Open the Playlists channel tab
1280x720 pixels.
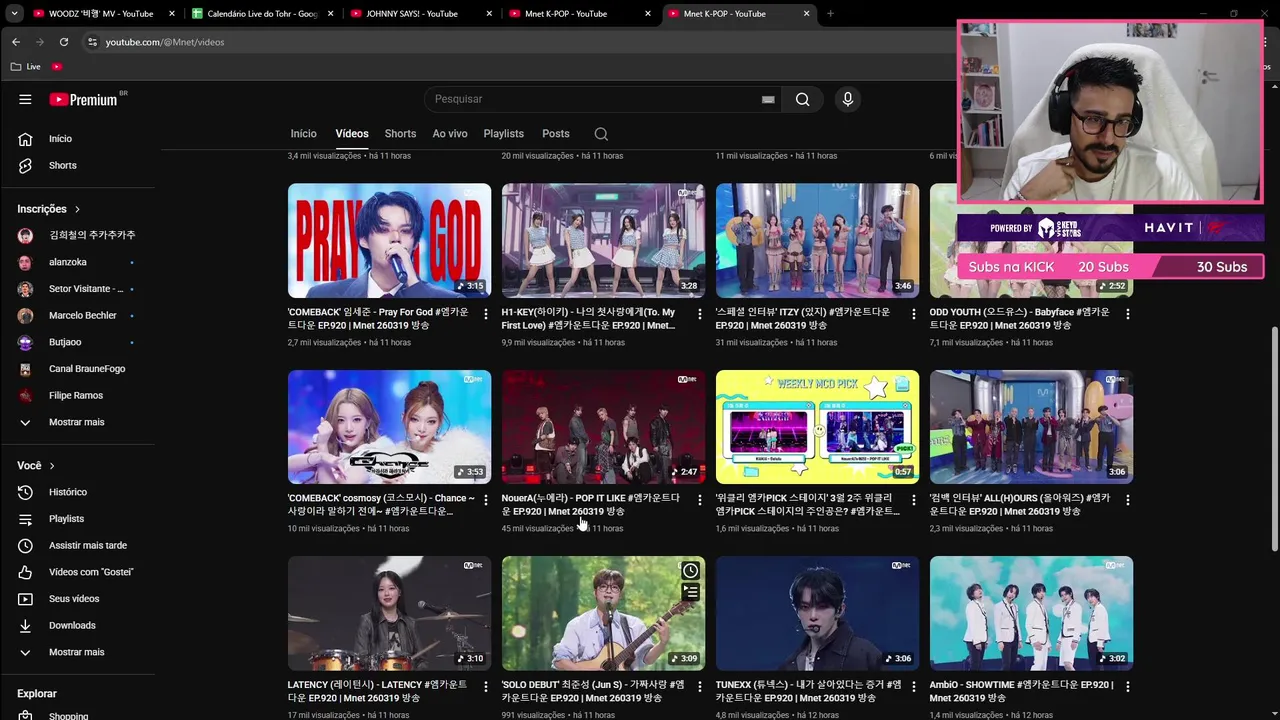503,134
